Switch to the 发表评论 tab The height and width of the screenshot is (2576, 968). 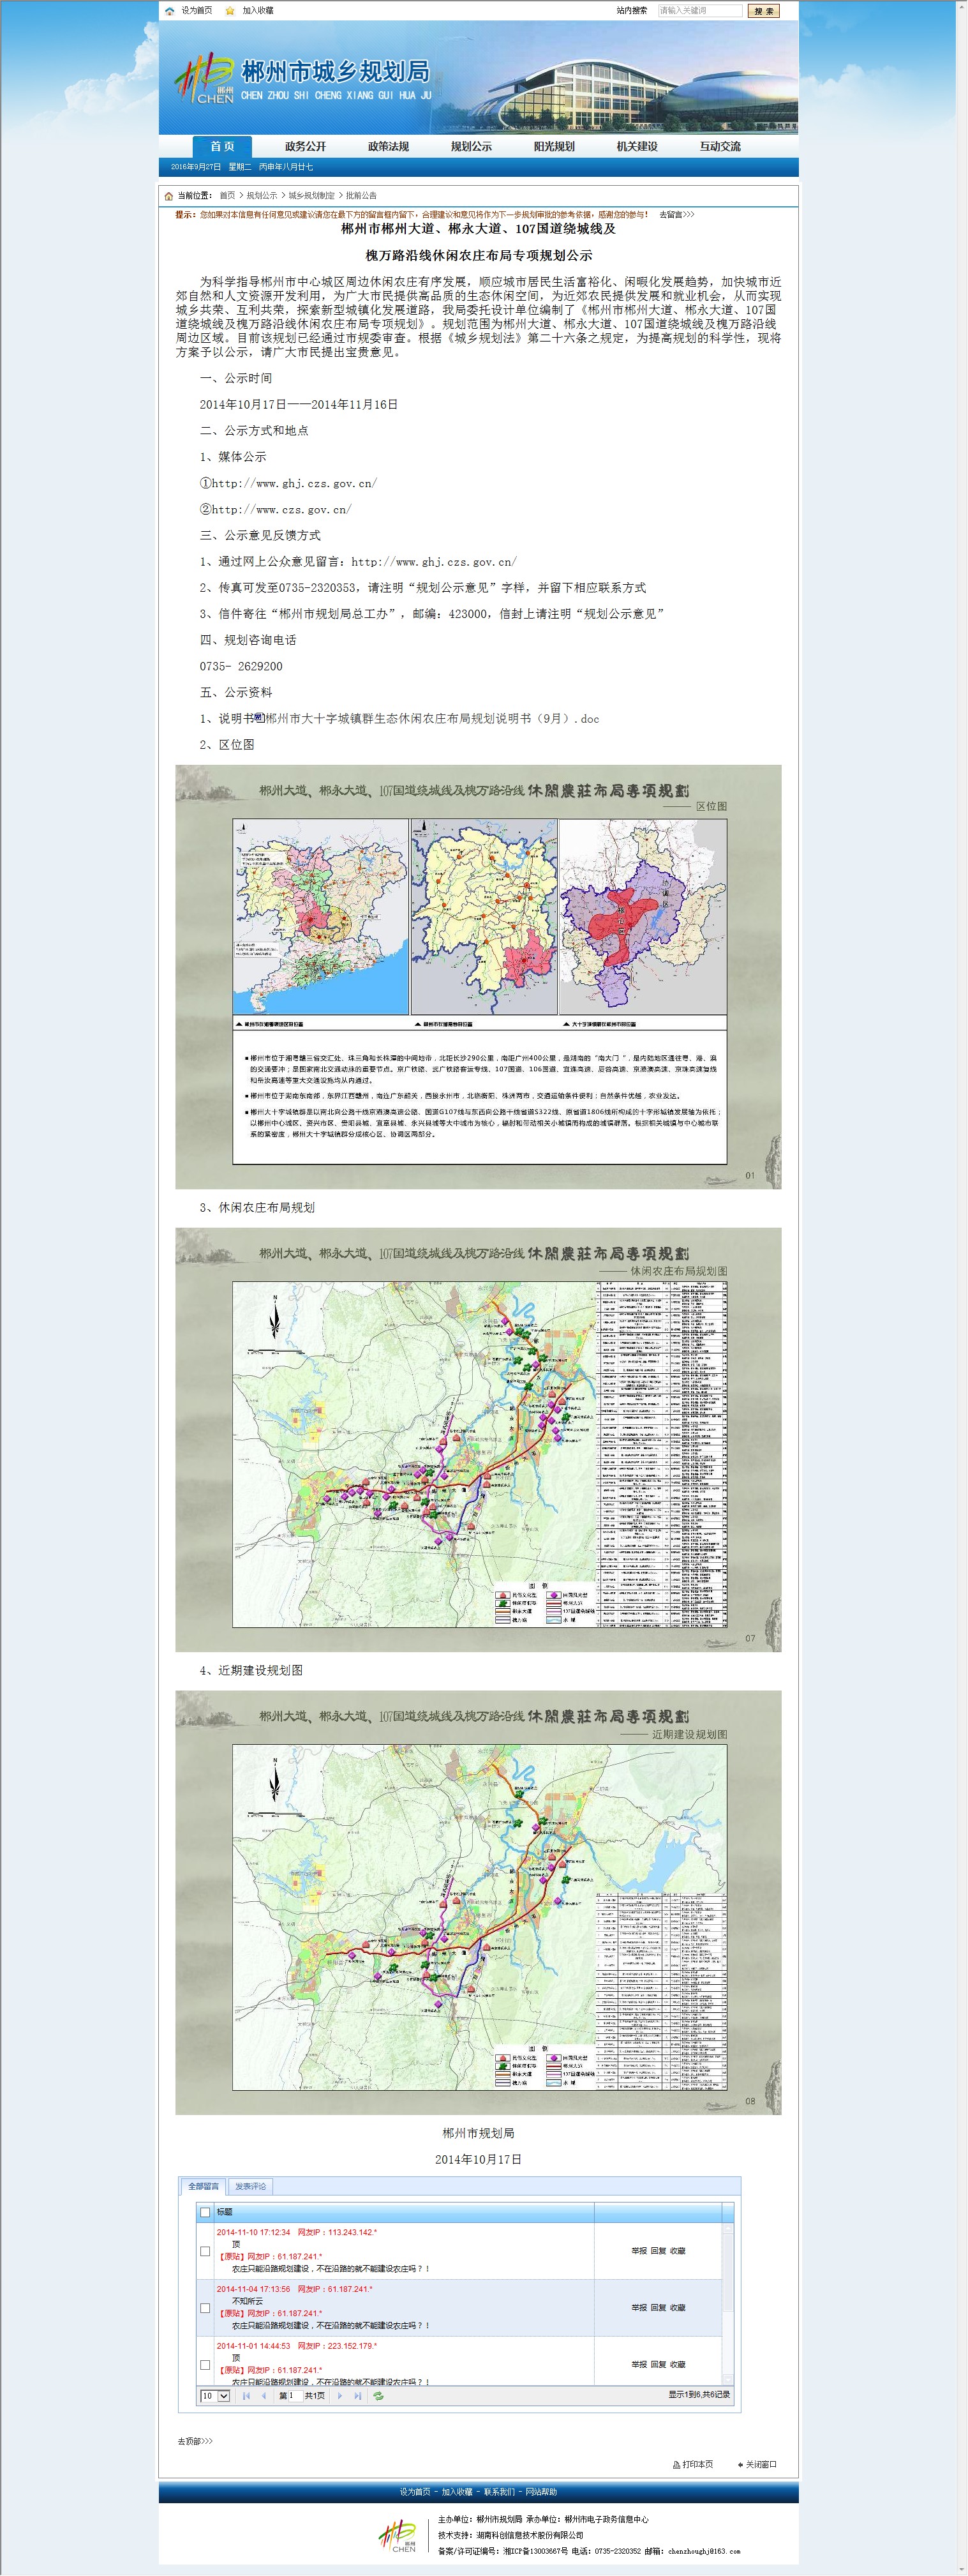[250, 2186]
